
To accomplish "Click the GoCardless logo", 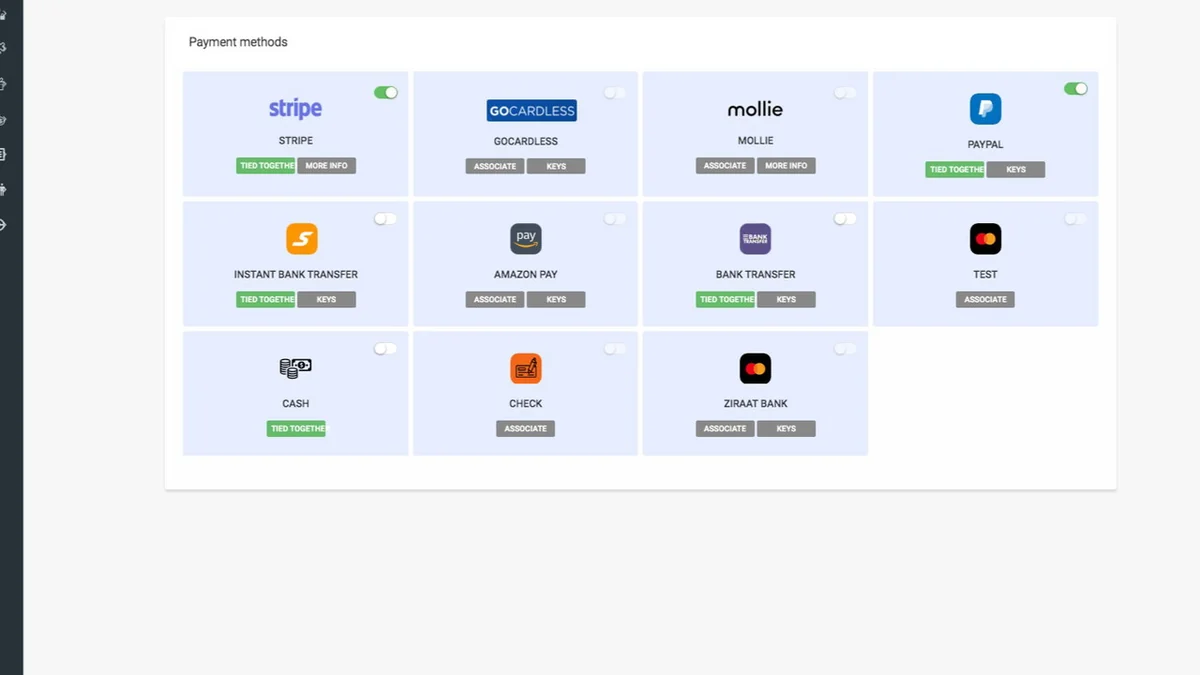I will [x=532, y=110].
